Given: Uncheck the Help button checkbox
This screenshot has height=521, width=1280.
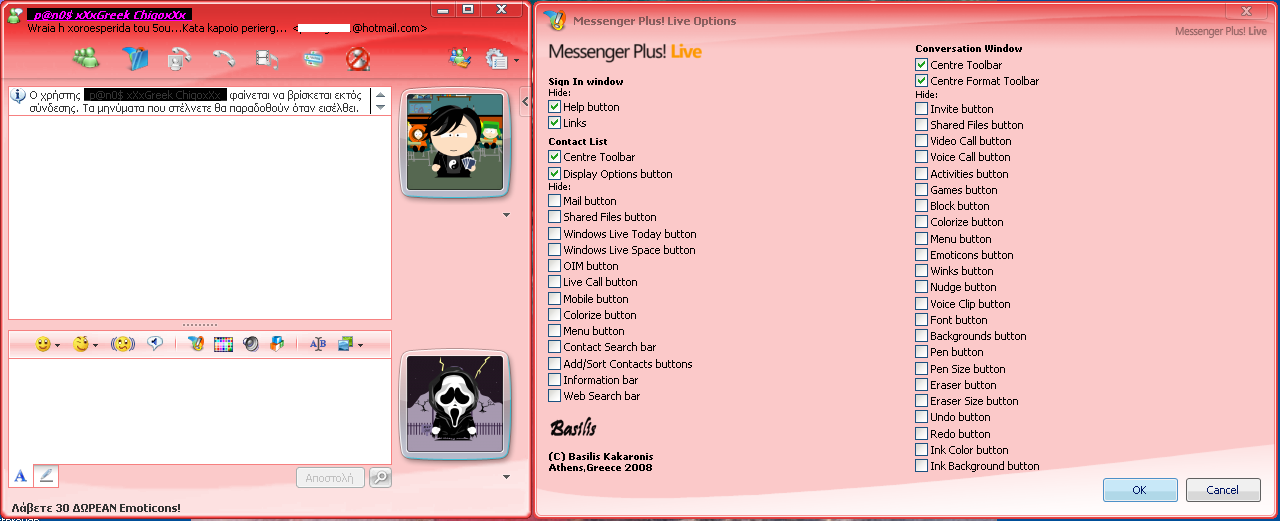Looking at the screenshot, I should [x=555, y=107].
